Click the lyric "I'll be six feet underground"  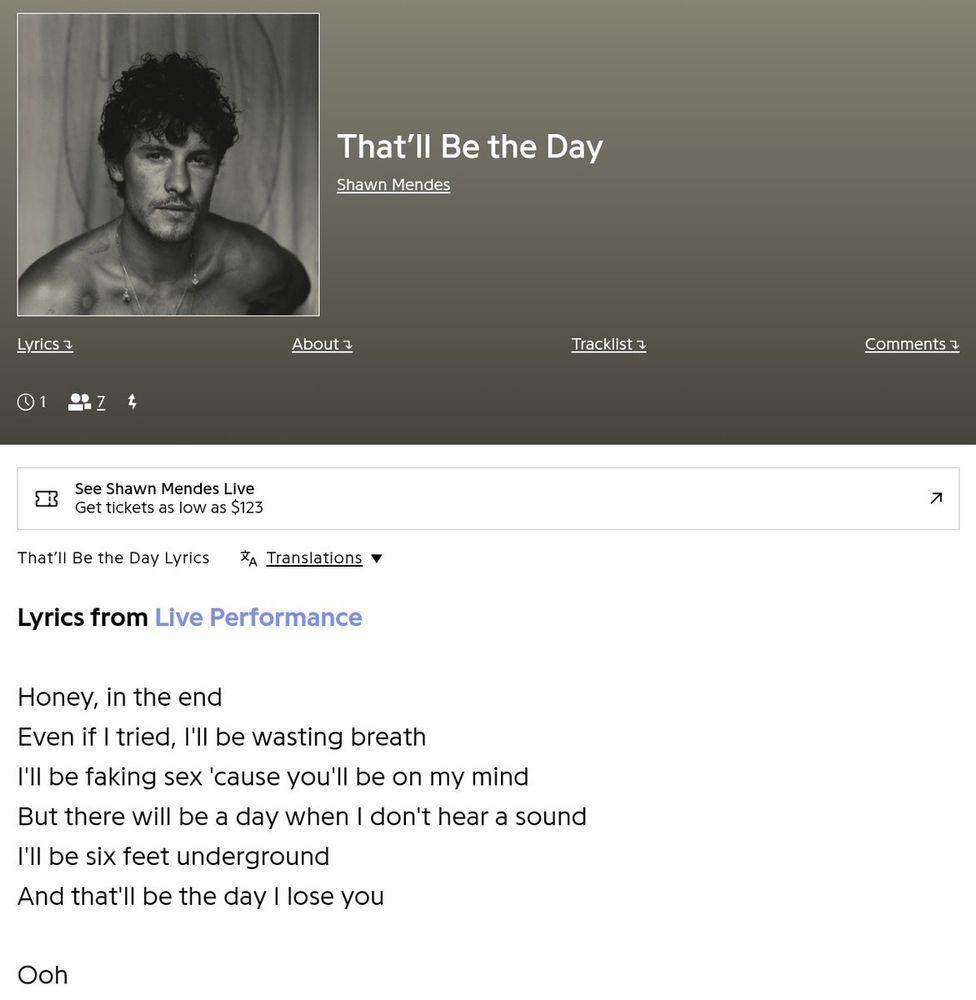click(173, 857)
